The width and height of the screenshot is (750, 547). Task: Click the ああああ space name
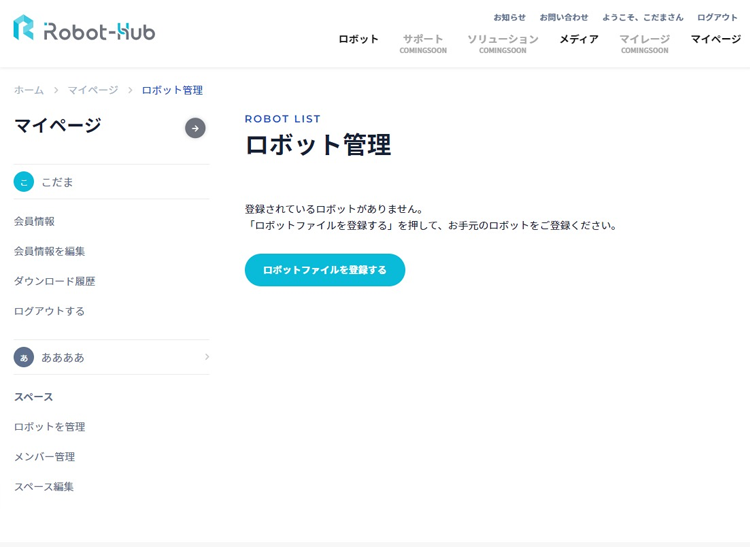pos(63,357)
